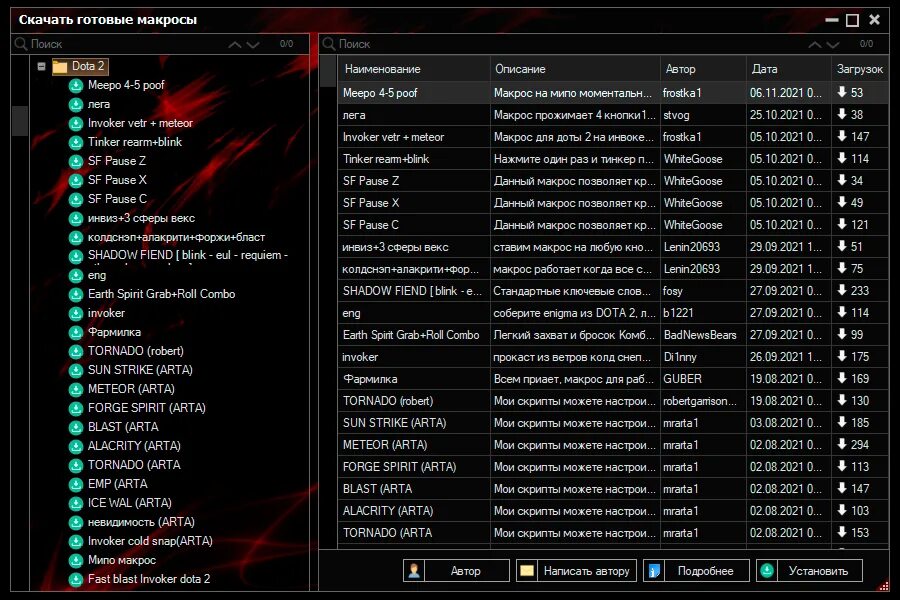This screenshot has width=900, height=600.
Task: Click download icon beside Invoker vetr + meteor
Action: [76, 123]
